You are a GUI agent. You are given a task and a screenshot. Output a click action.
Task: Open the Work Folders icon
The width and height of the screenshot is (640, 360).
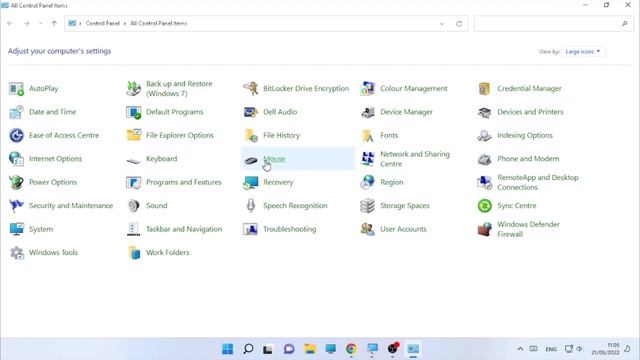click(133, 252)
